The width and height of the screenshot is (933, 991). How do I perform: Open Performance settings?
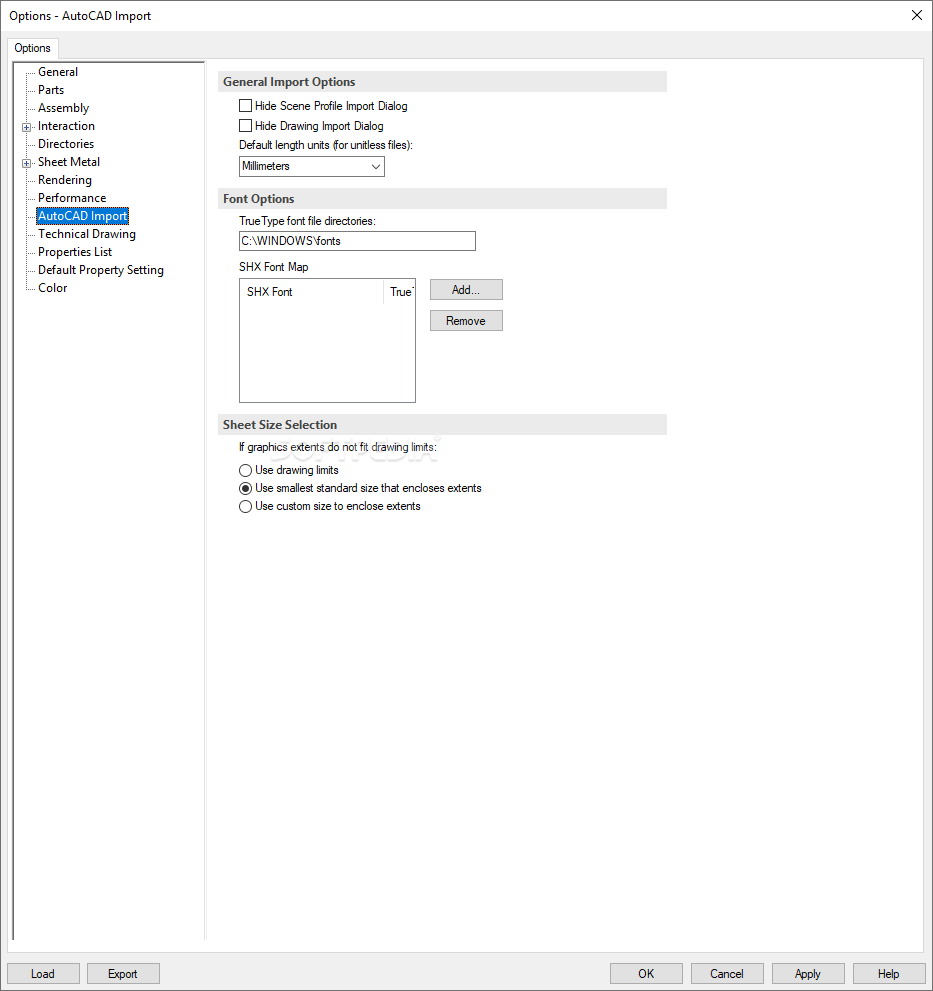(x=71, y=198)
